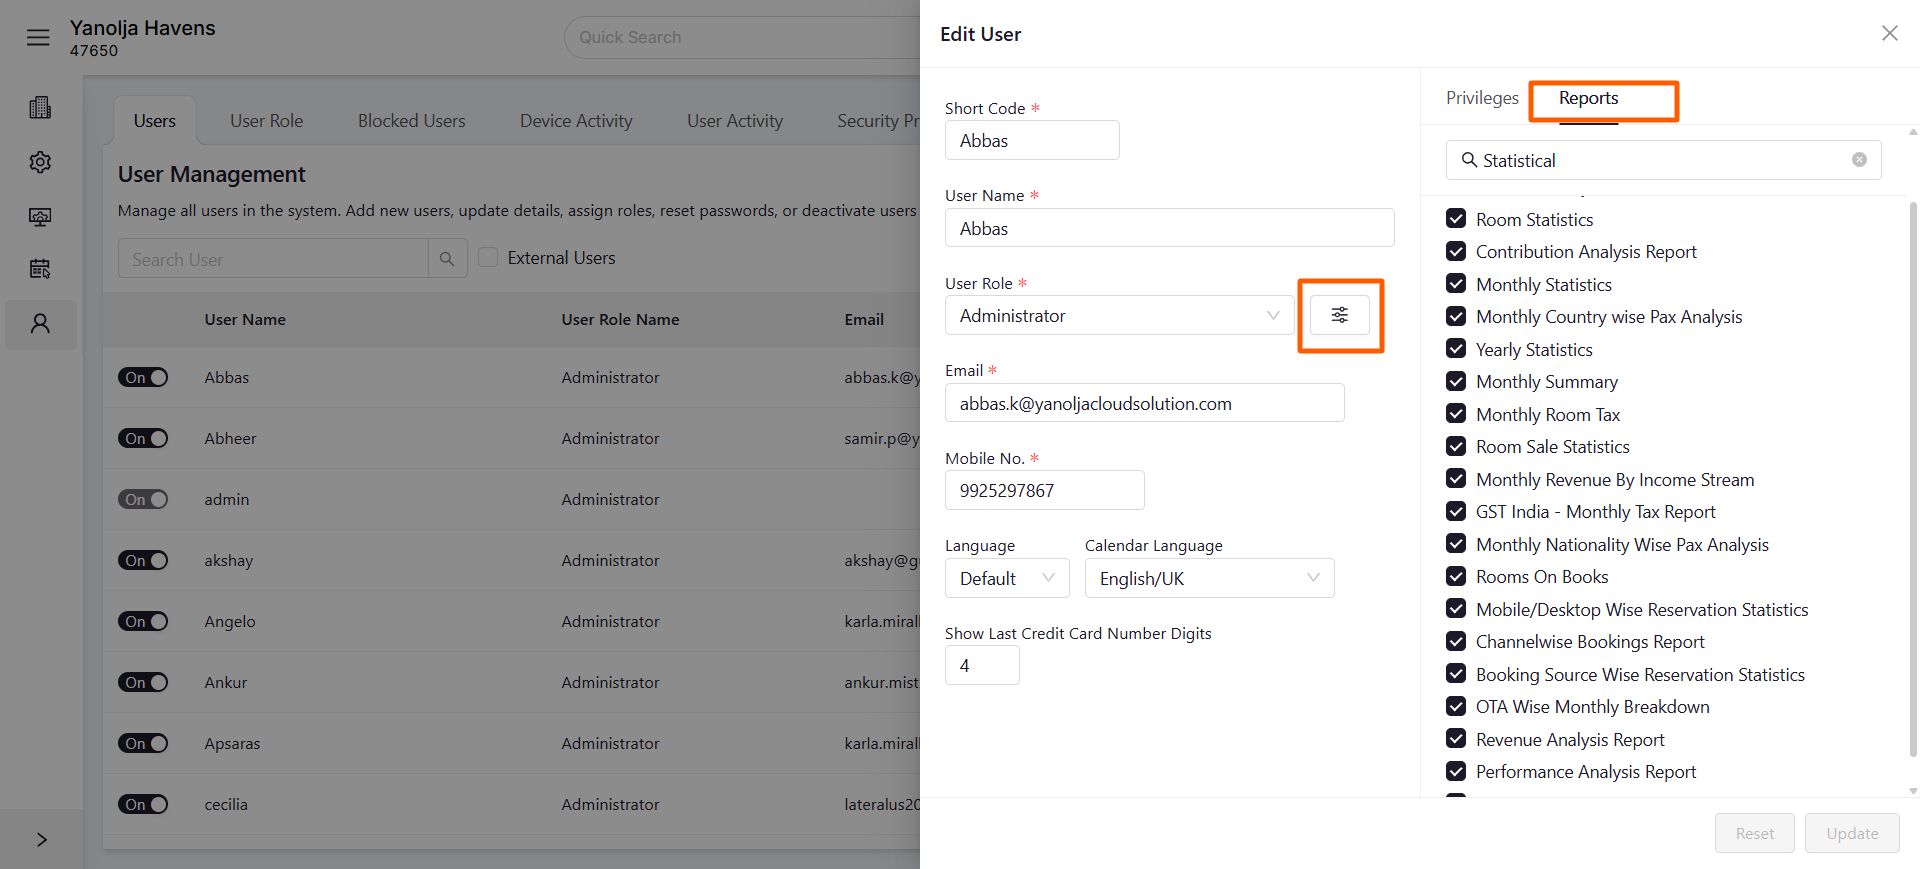The height and width of the screenshot is (869, 1920).
Task: Open the hamburger navigation menu
Action: [38, 38]
